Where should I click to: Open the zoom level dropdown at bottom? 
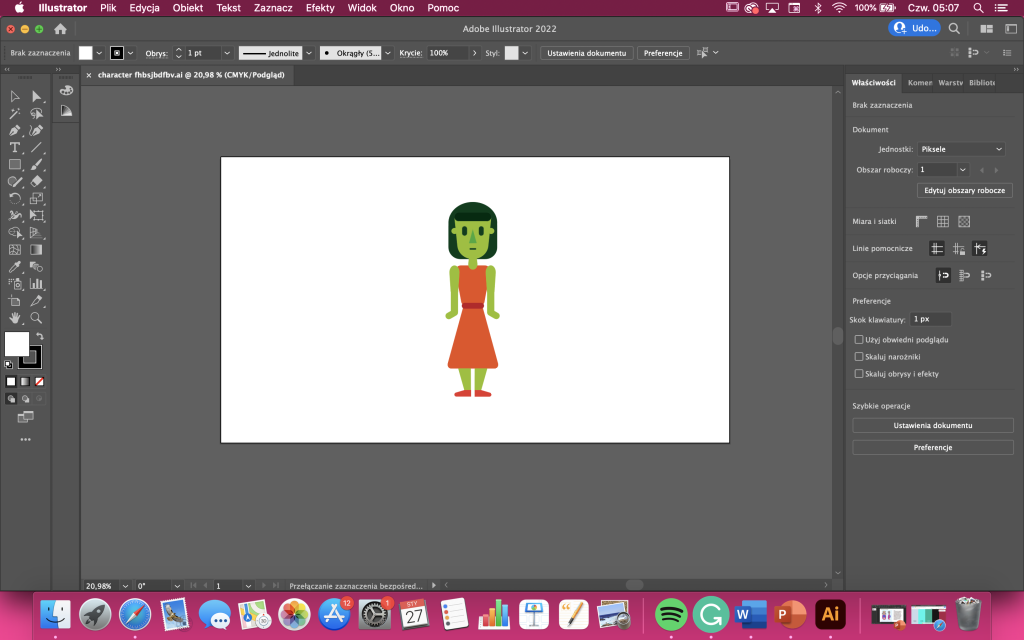tap(125, 586)
